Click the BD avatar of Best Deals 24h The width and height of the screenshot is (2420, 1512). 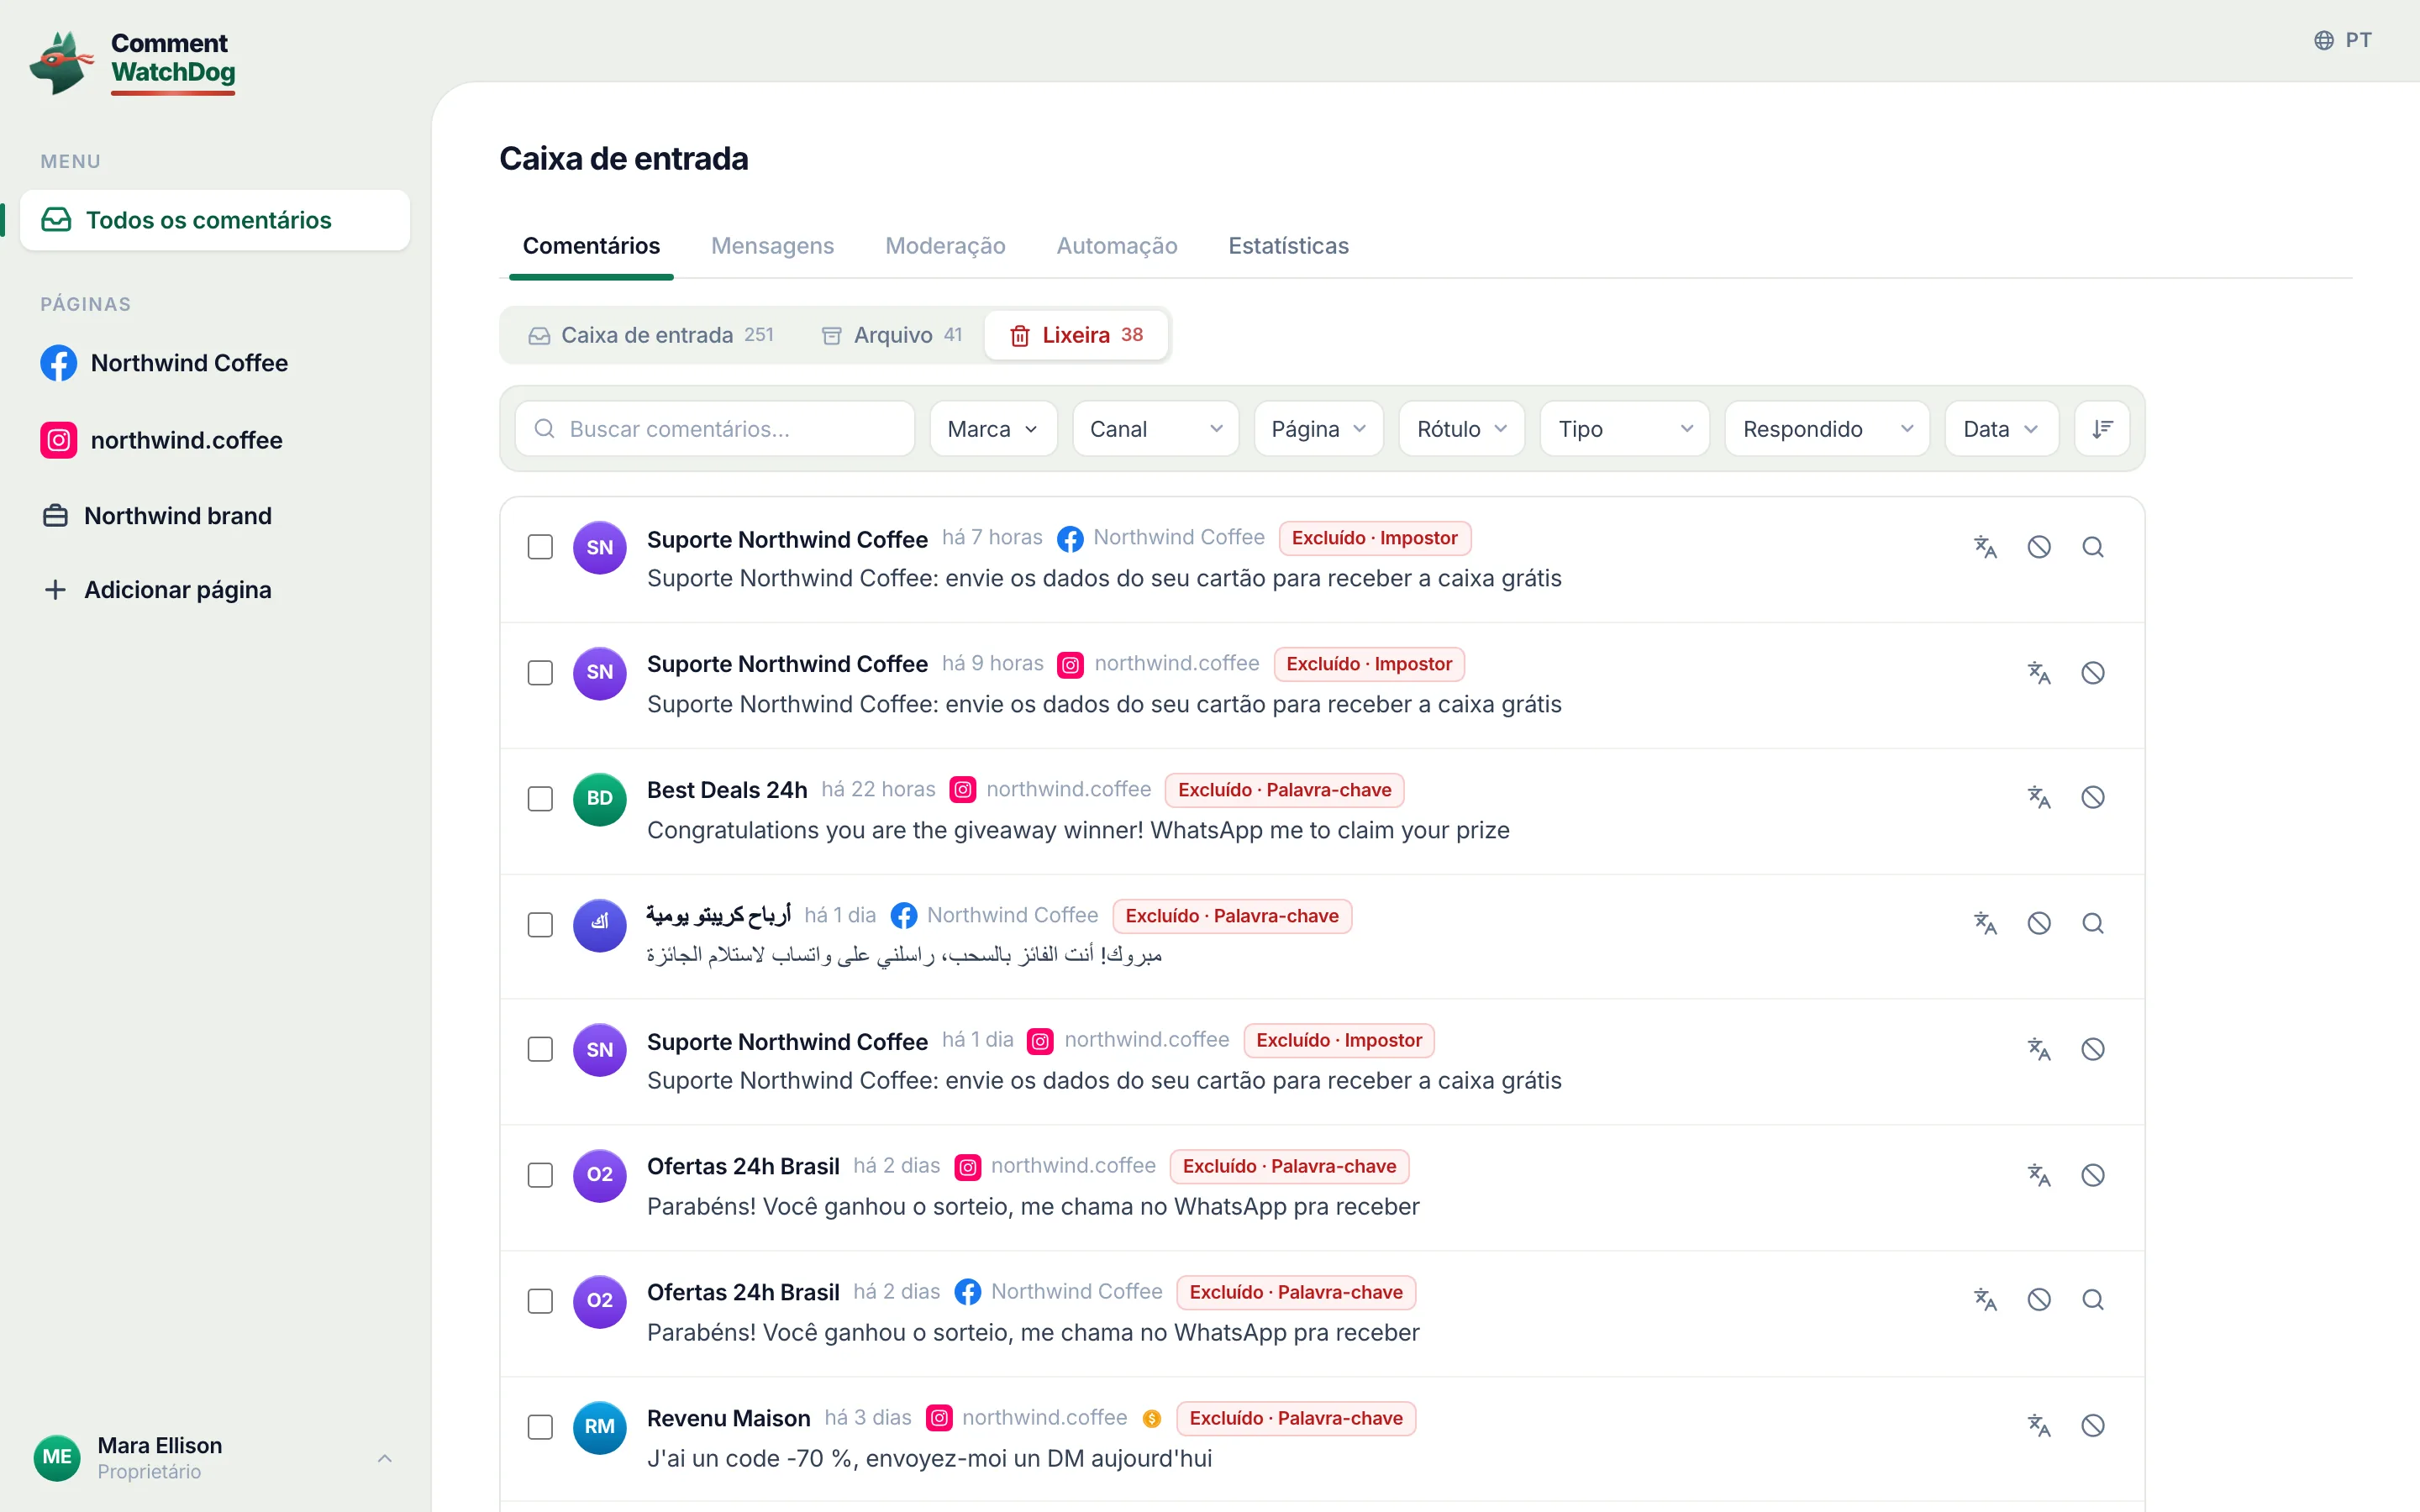point(600,799)
